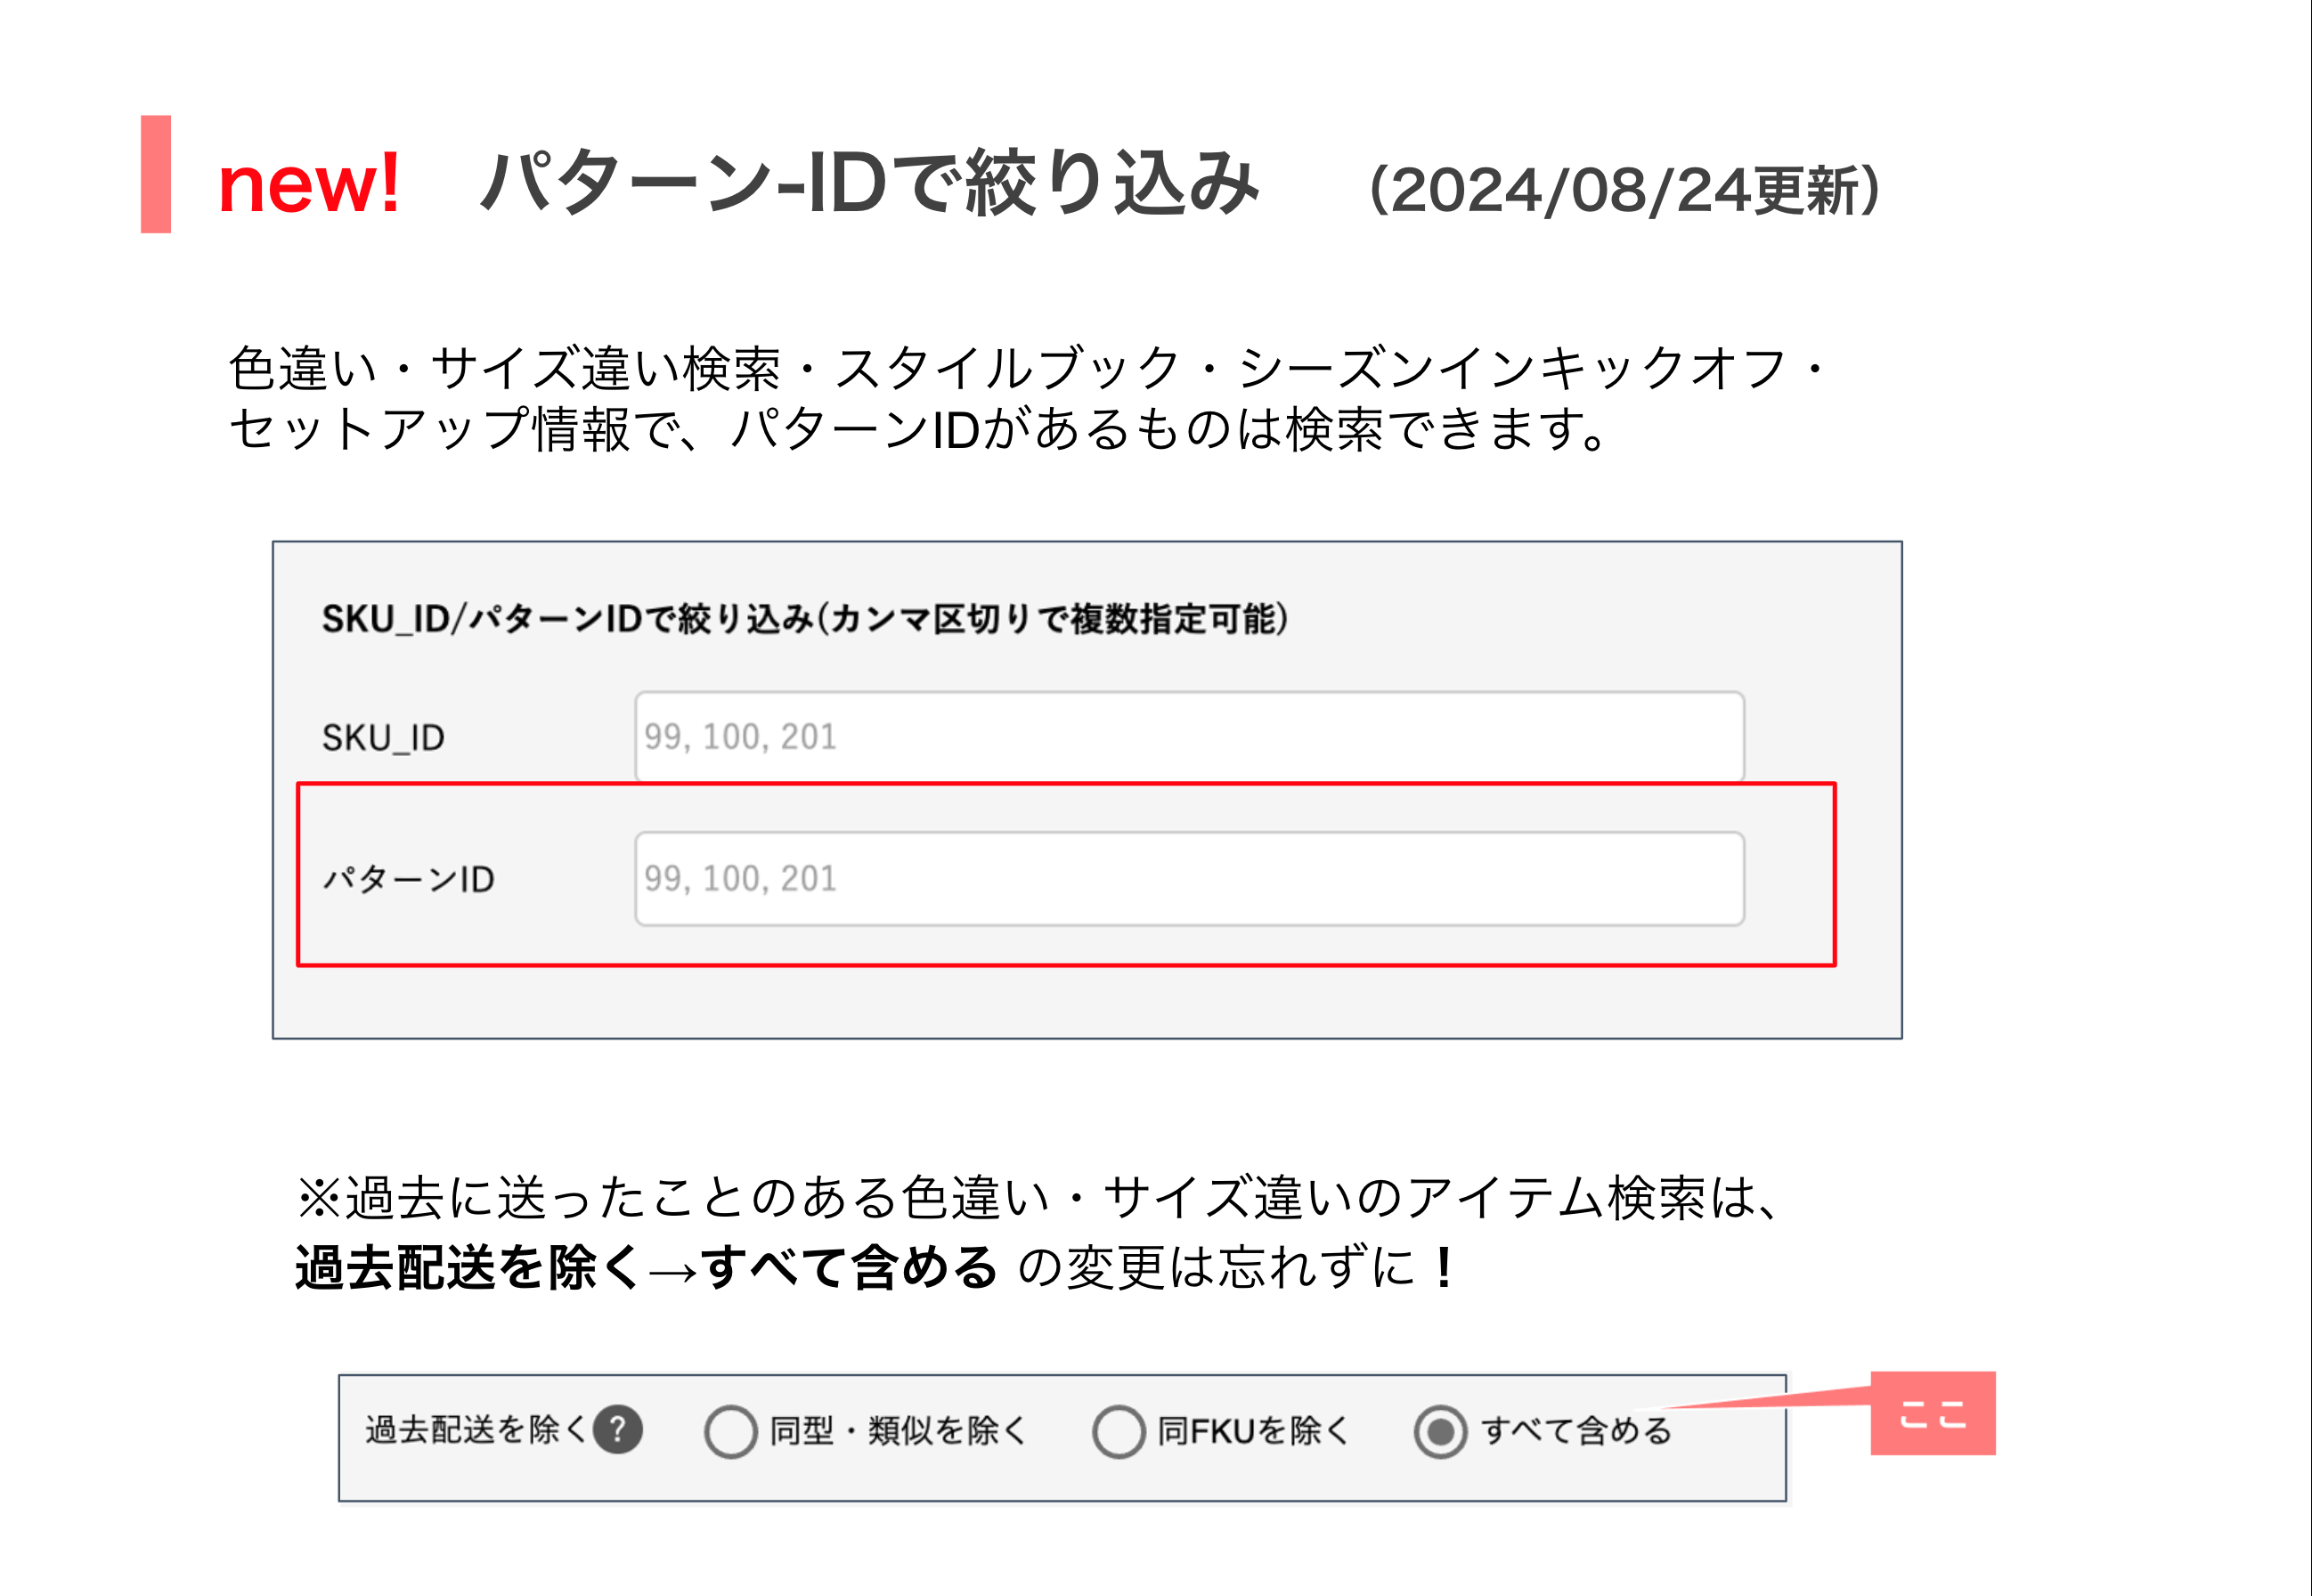Click the SKU_ID/パターンIDで絞り込み panel heading
Image resolution: width=2312 pixels, height=1596 pixels.
click(x=804, y=619)
